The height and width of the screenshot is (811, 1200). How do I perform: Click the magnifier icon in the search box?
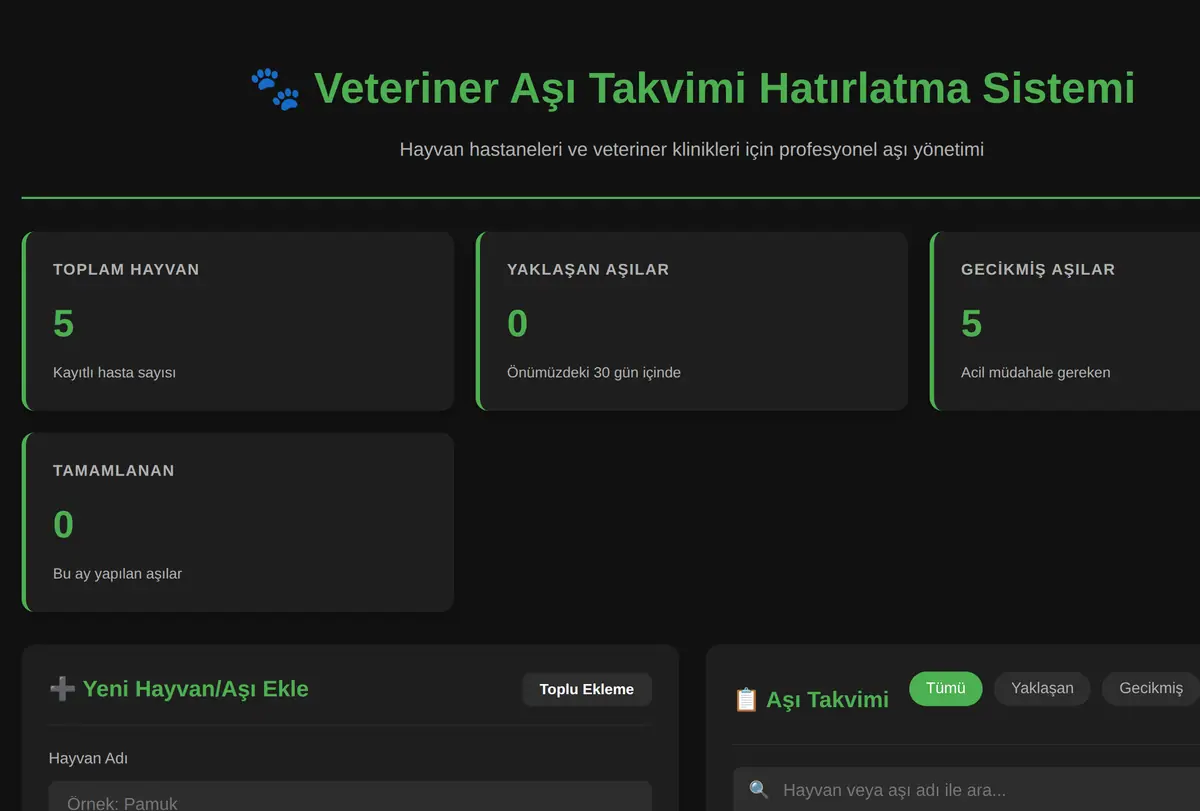[x=759, y=790]
